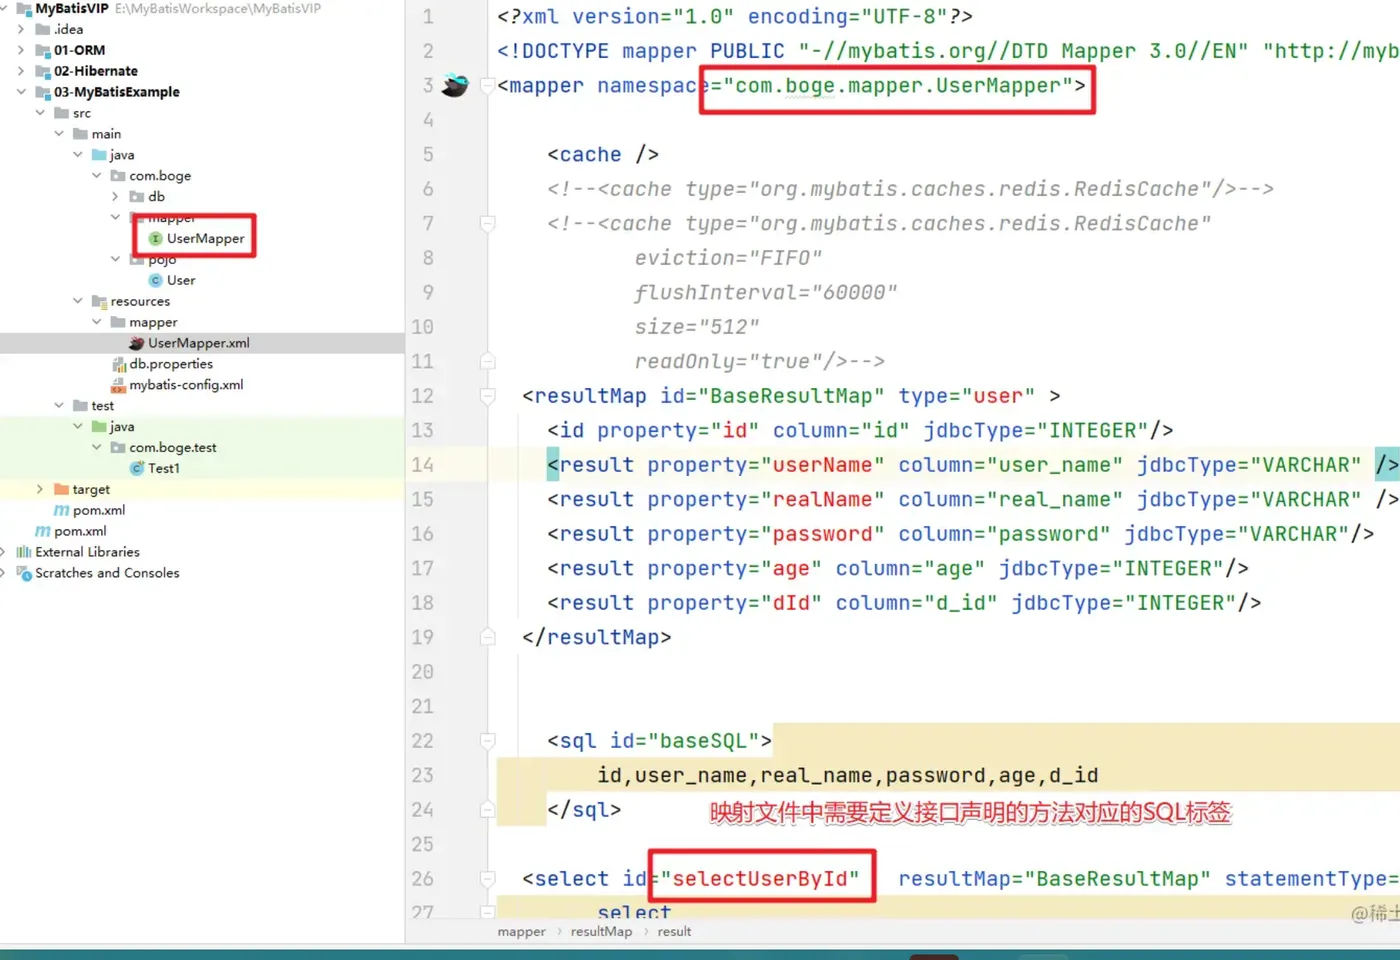Screen dimensions: 1400x960
Task: Select UserMapper.xml in the project tree
Action: 199,343
